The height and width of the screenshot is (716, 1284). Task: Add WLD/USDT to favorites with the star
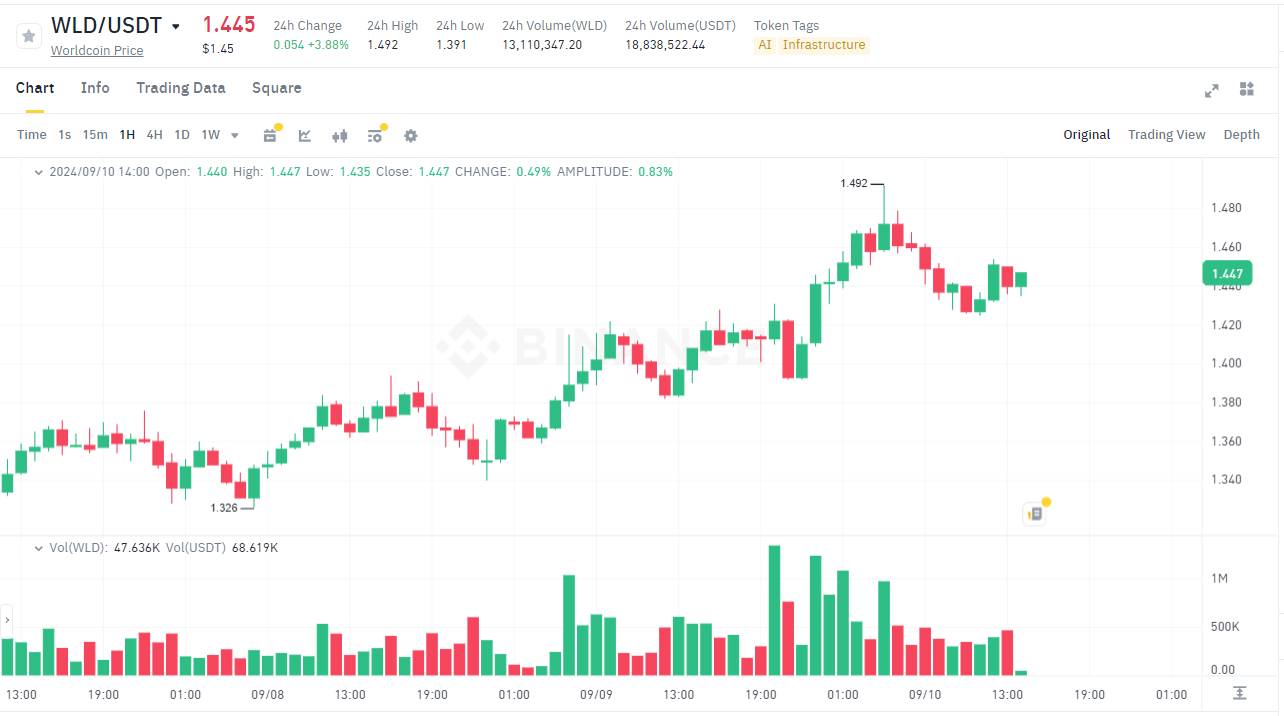pos(29,36)
